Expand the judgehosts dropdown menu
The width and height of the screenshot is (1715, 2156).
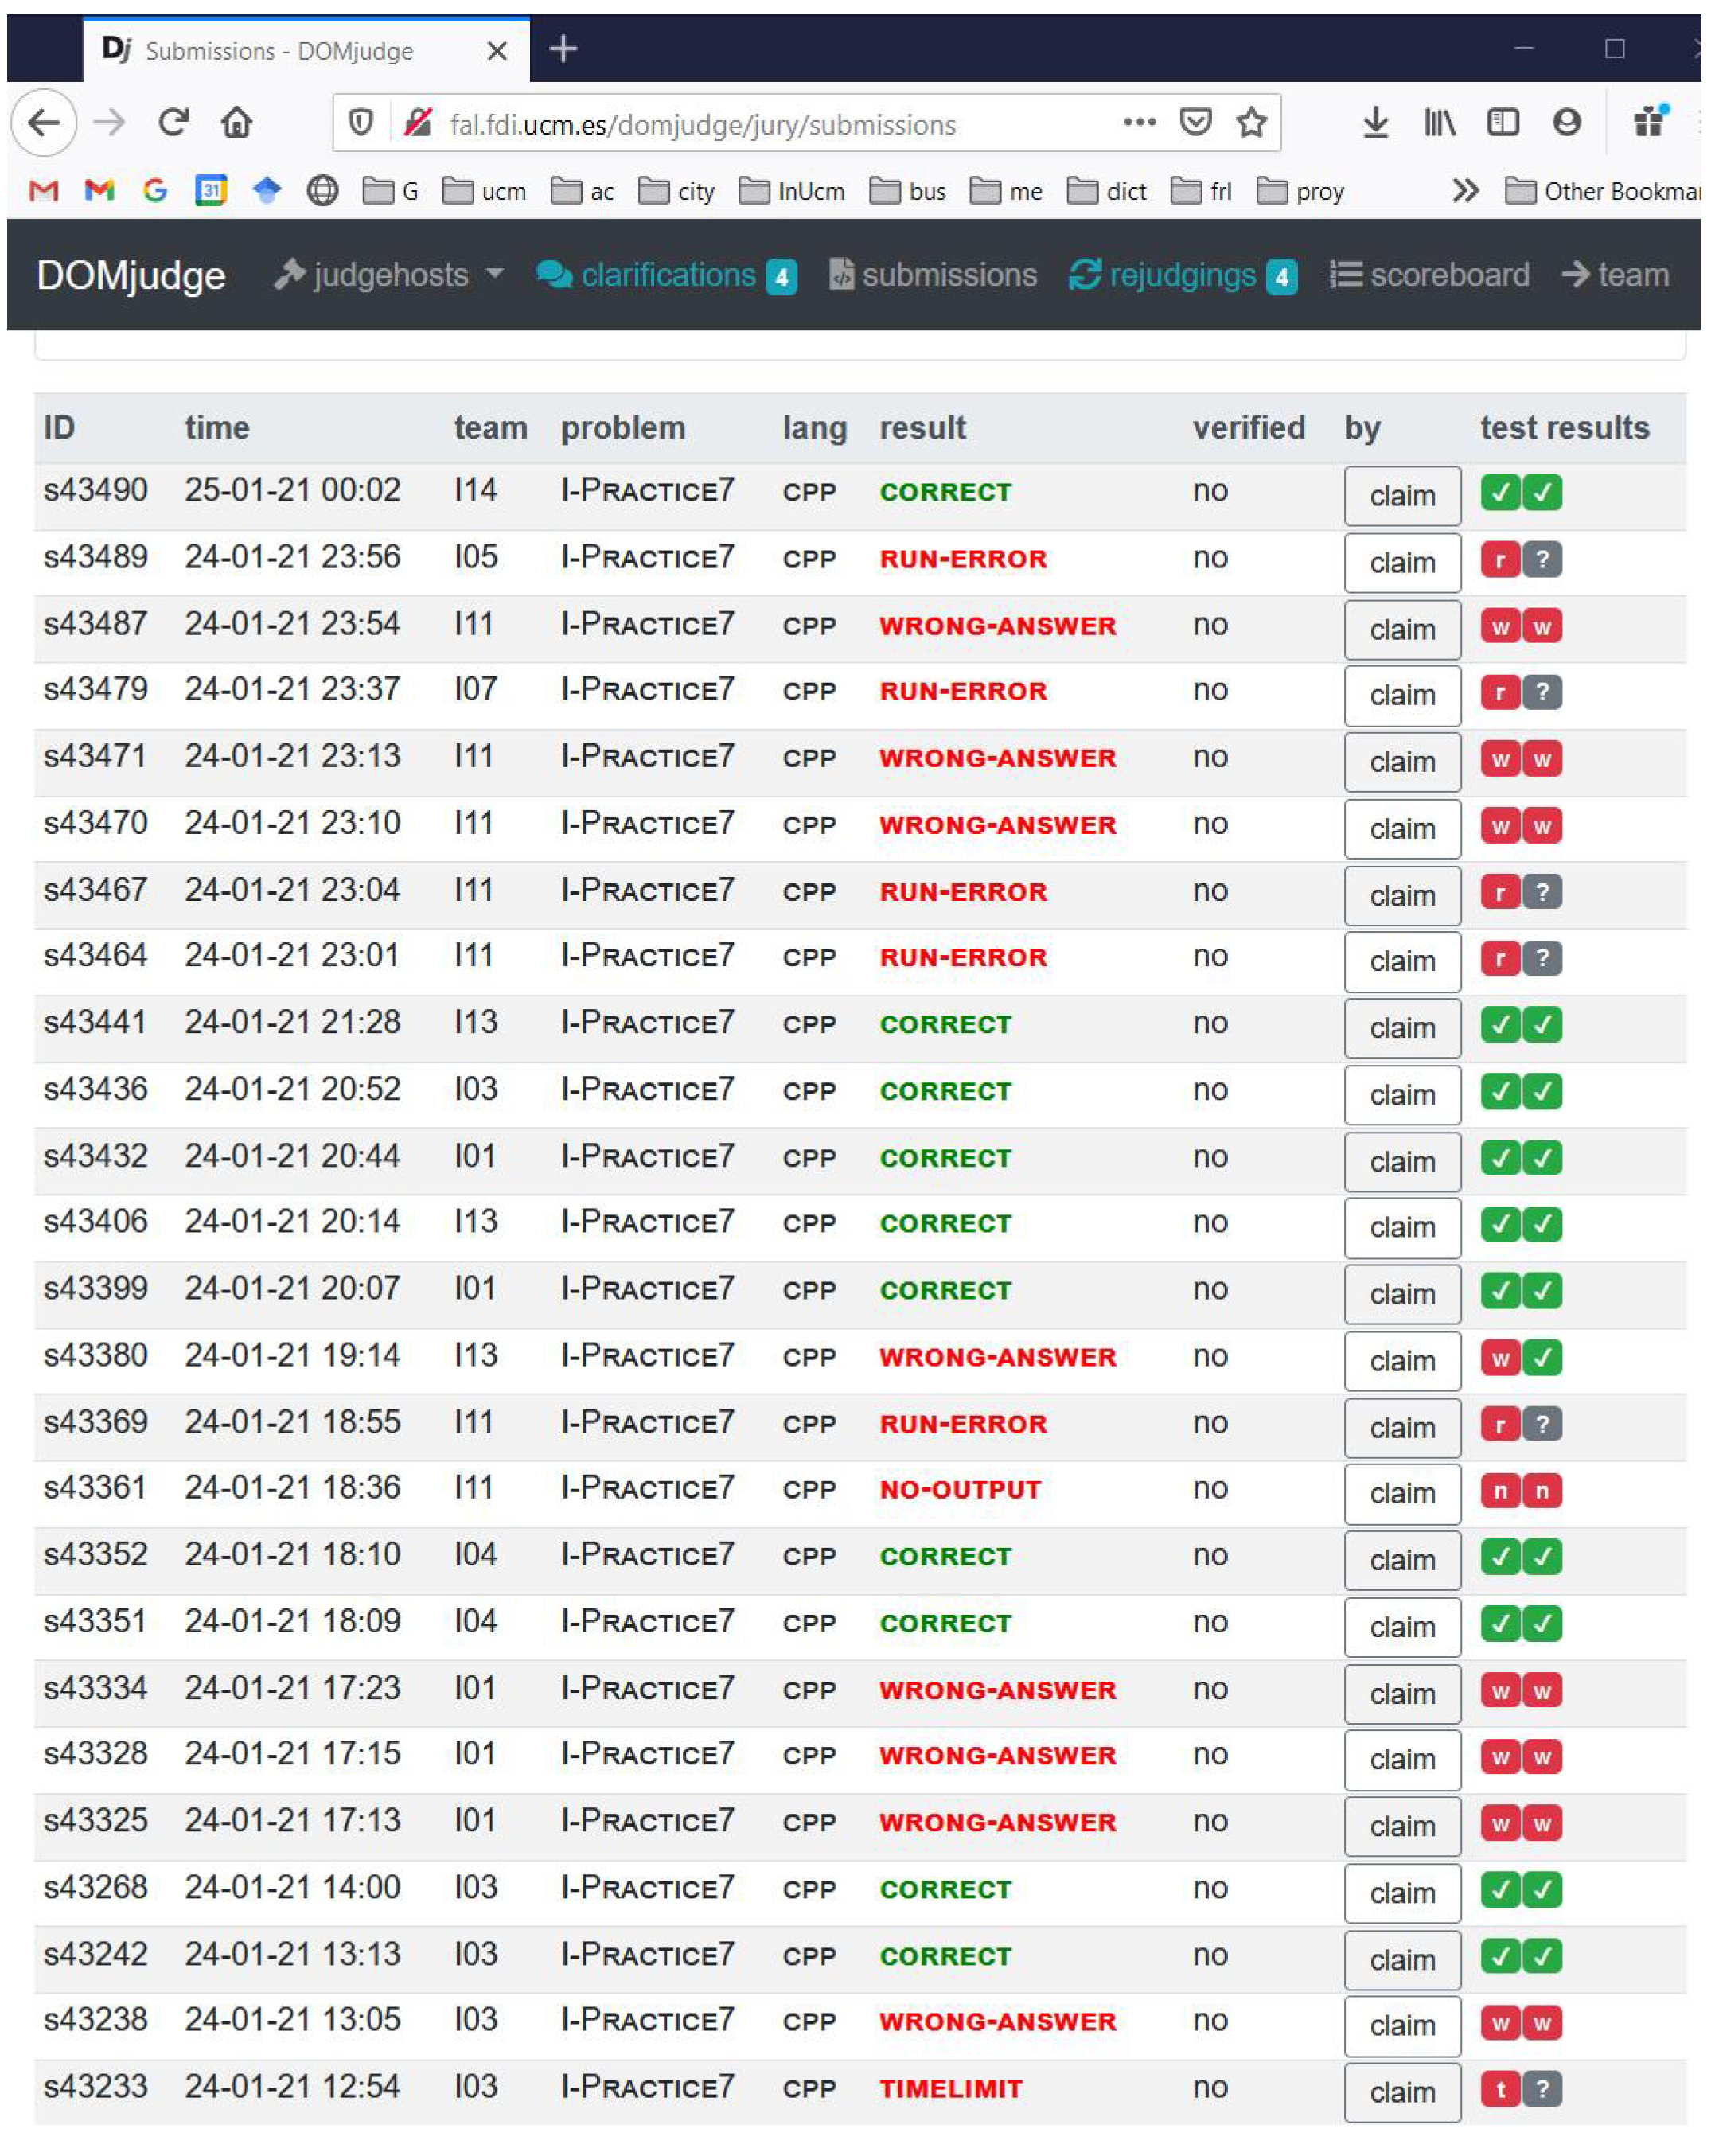point(388,274)
